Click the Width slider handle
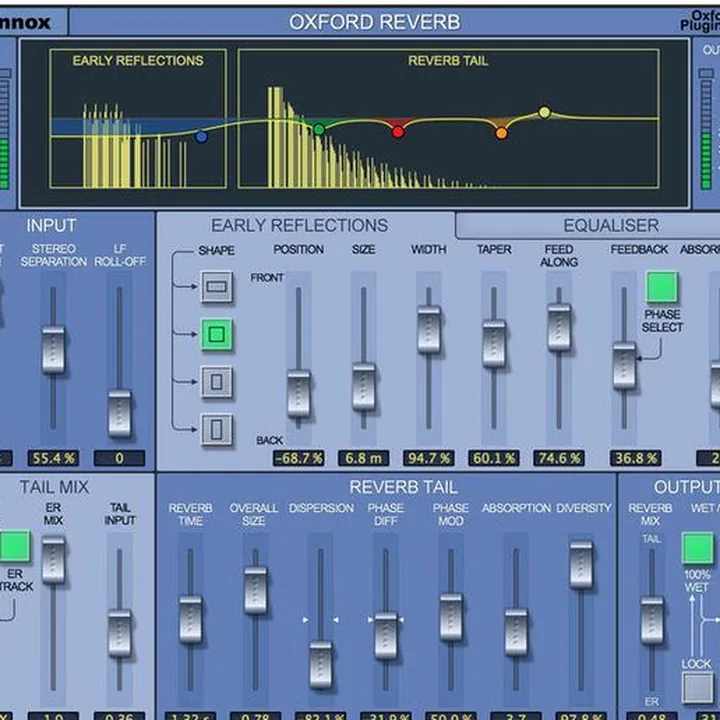This screenshot has width=720, height=720. tap(429, 330)
